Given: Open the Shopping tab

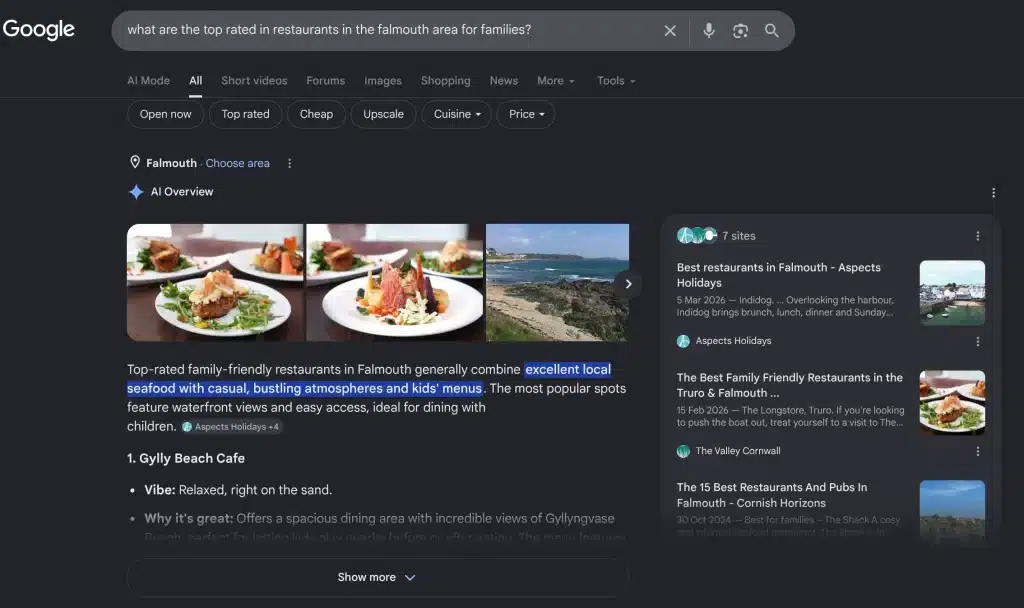Looking at the screenshot, I should 445,80.
